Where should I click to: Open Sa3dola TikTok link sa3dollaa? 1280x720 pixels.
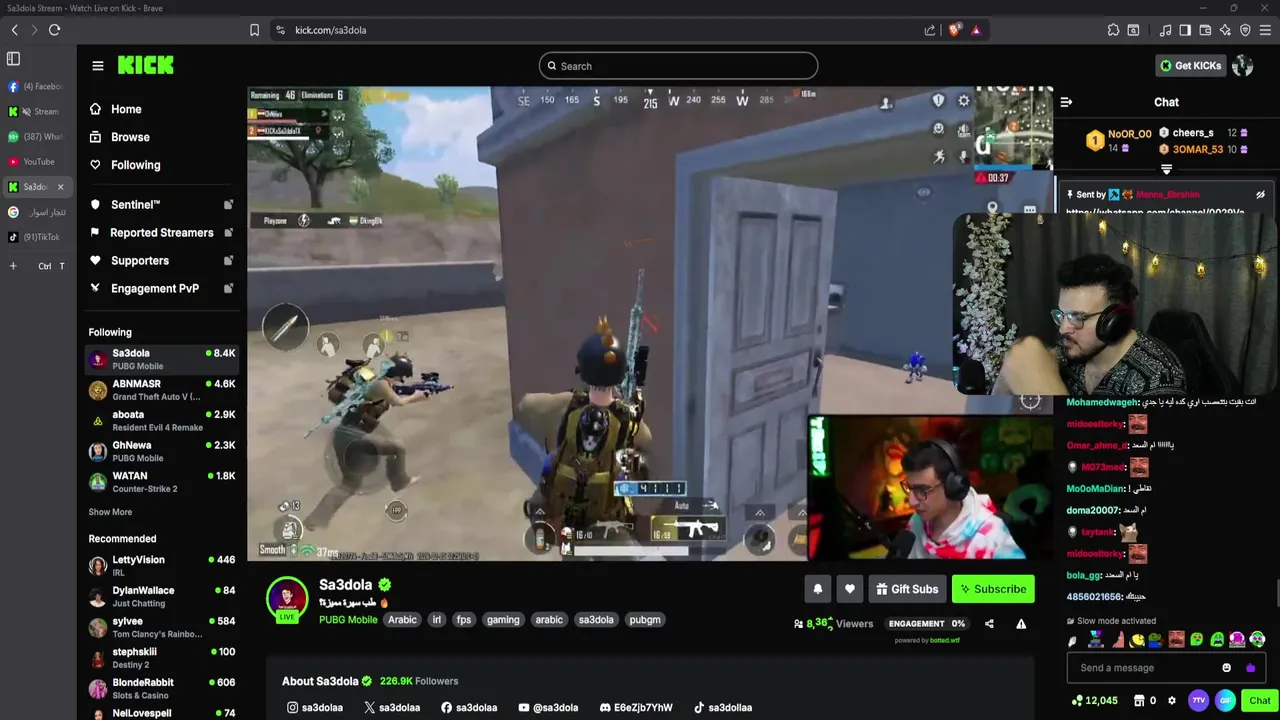click(x=723, y=708)
